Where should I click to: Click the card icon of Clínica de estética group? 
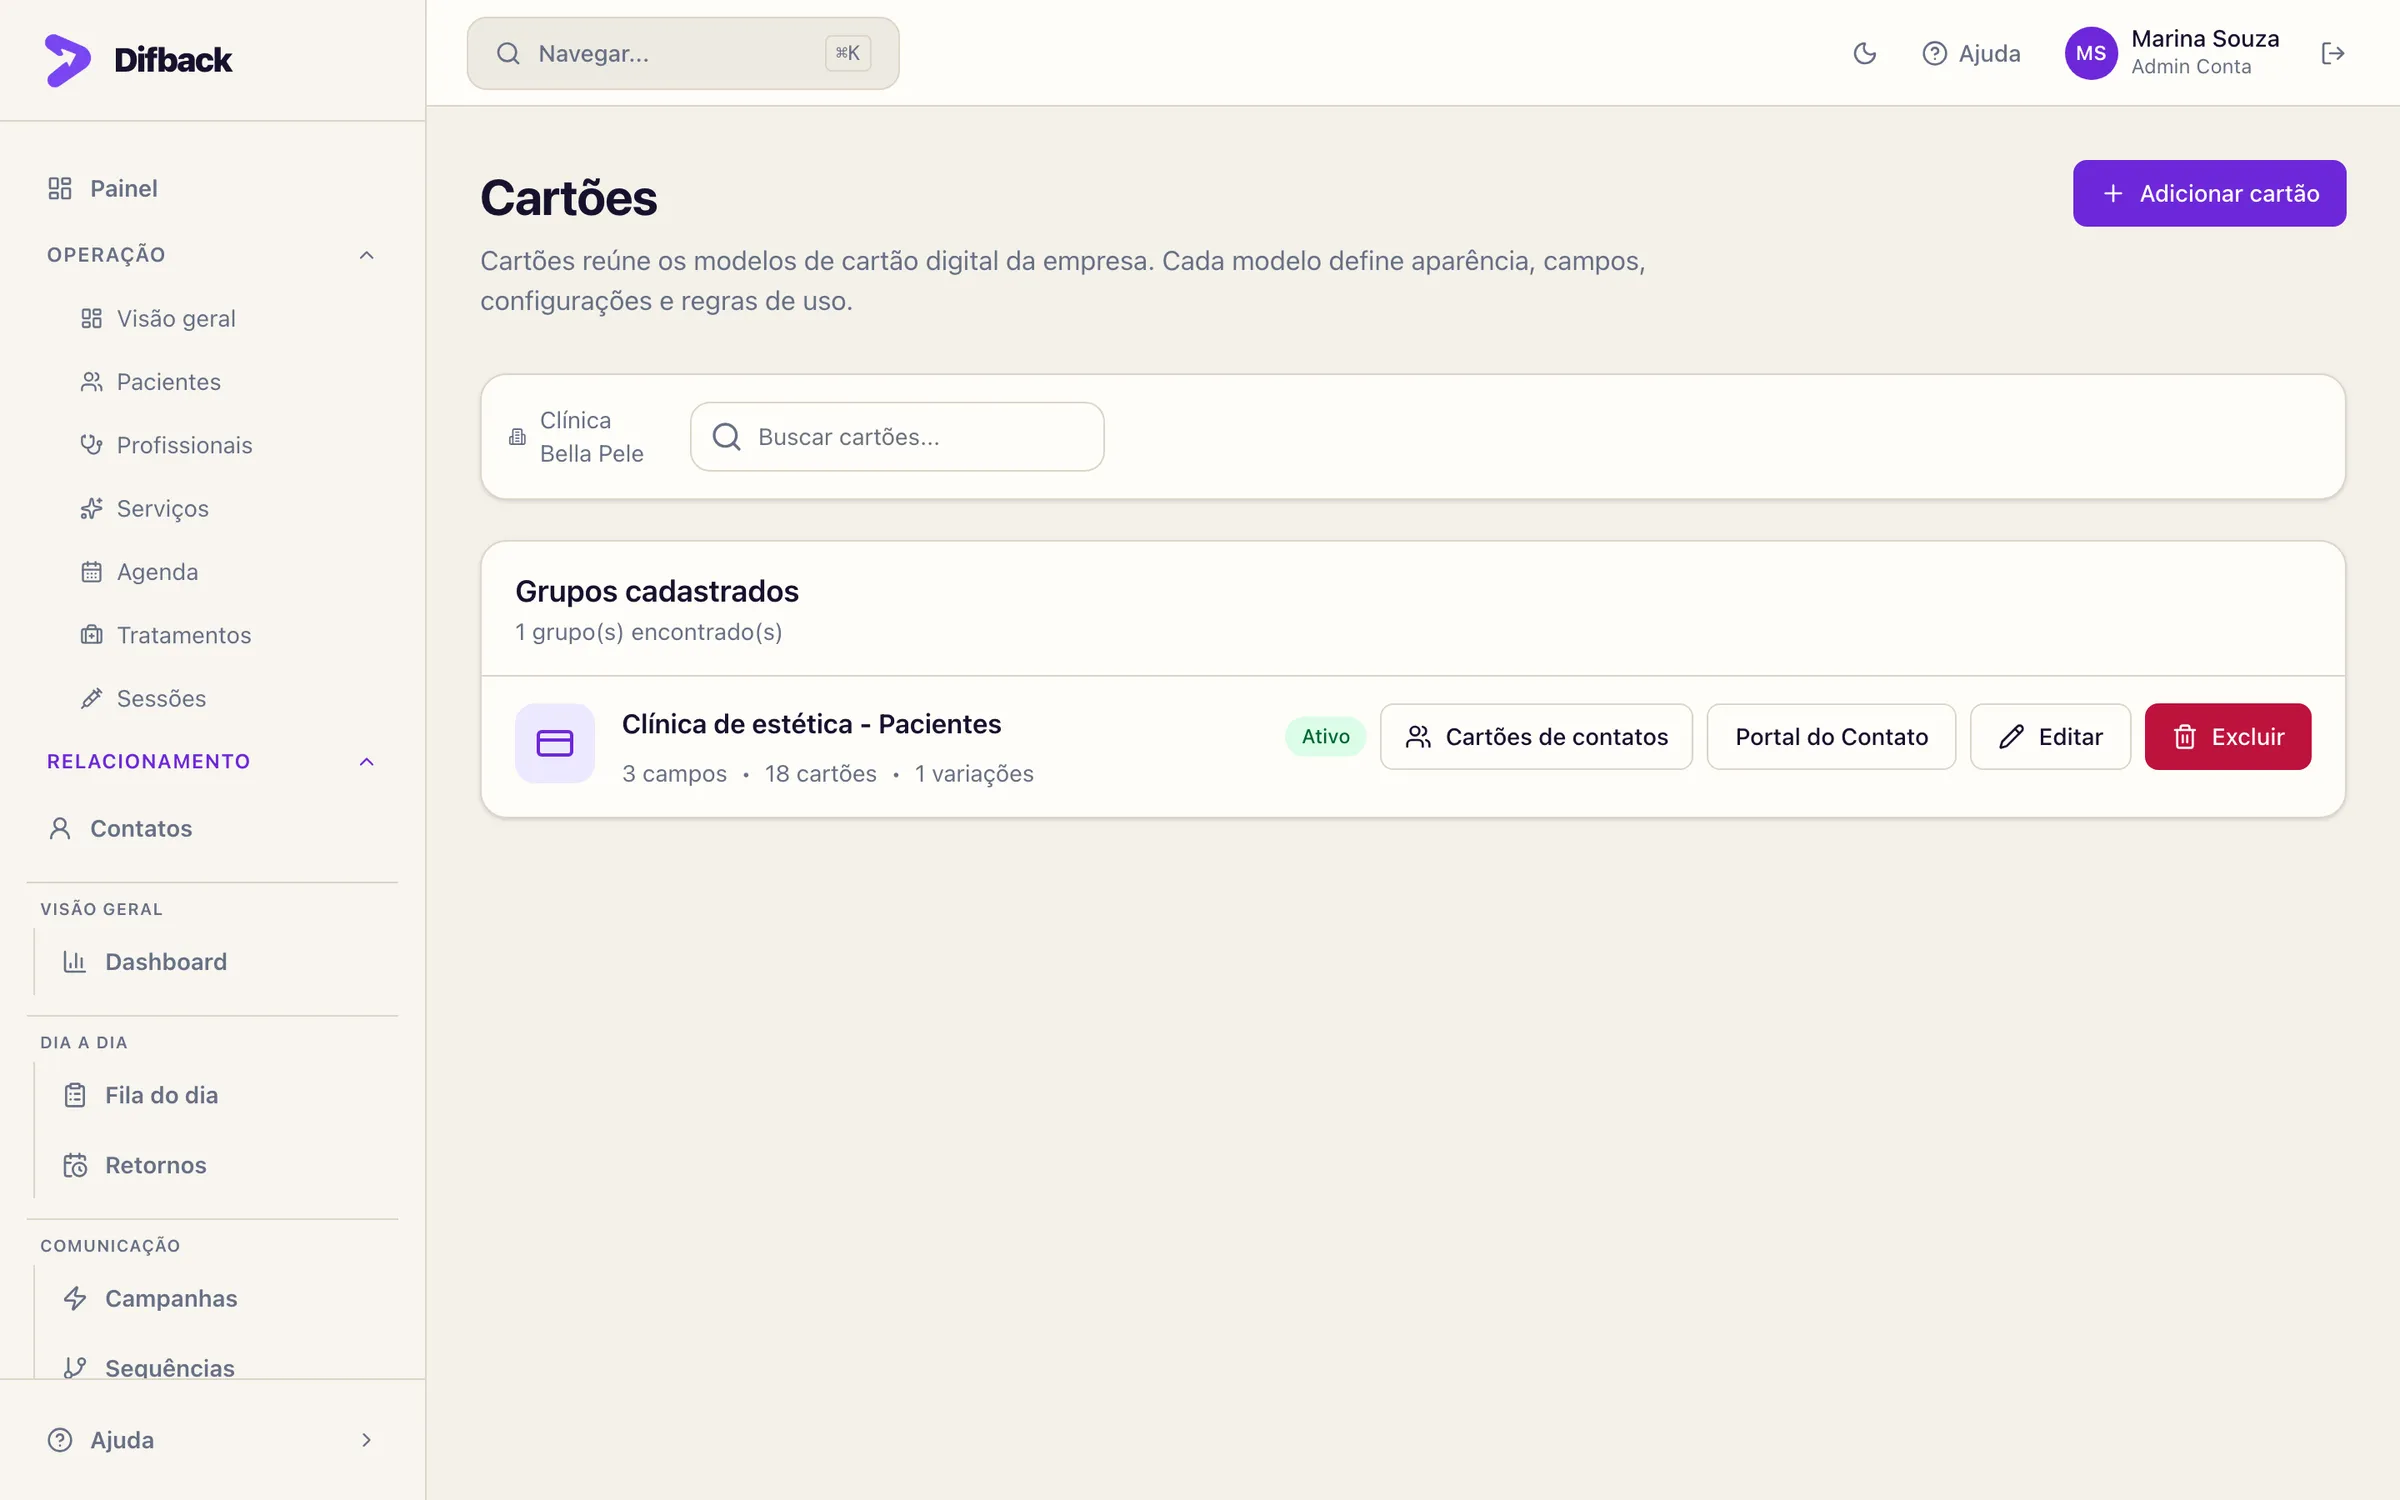click(555, 743)
